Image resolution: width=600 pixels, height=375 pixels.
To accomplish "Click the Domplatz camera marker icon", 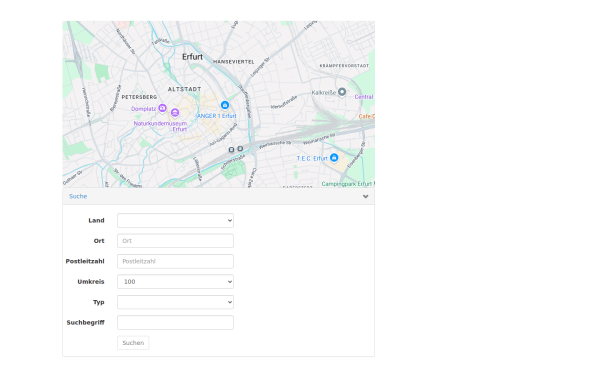I will tap(163, 108).
